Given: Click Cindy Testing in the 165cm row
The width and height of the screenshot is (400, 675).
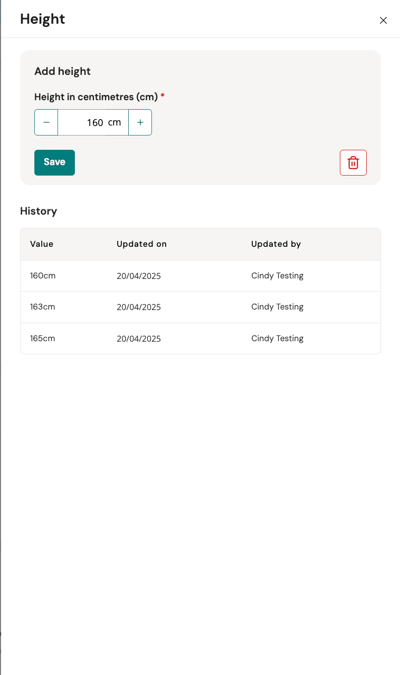Looking at the screenshot, I should coord(277,339).
